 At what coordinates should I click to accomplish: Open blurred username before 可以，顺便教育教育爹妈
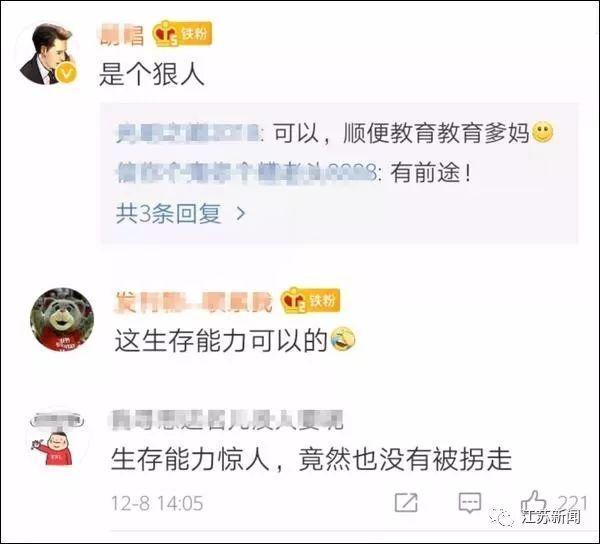pos(188,134)
